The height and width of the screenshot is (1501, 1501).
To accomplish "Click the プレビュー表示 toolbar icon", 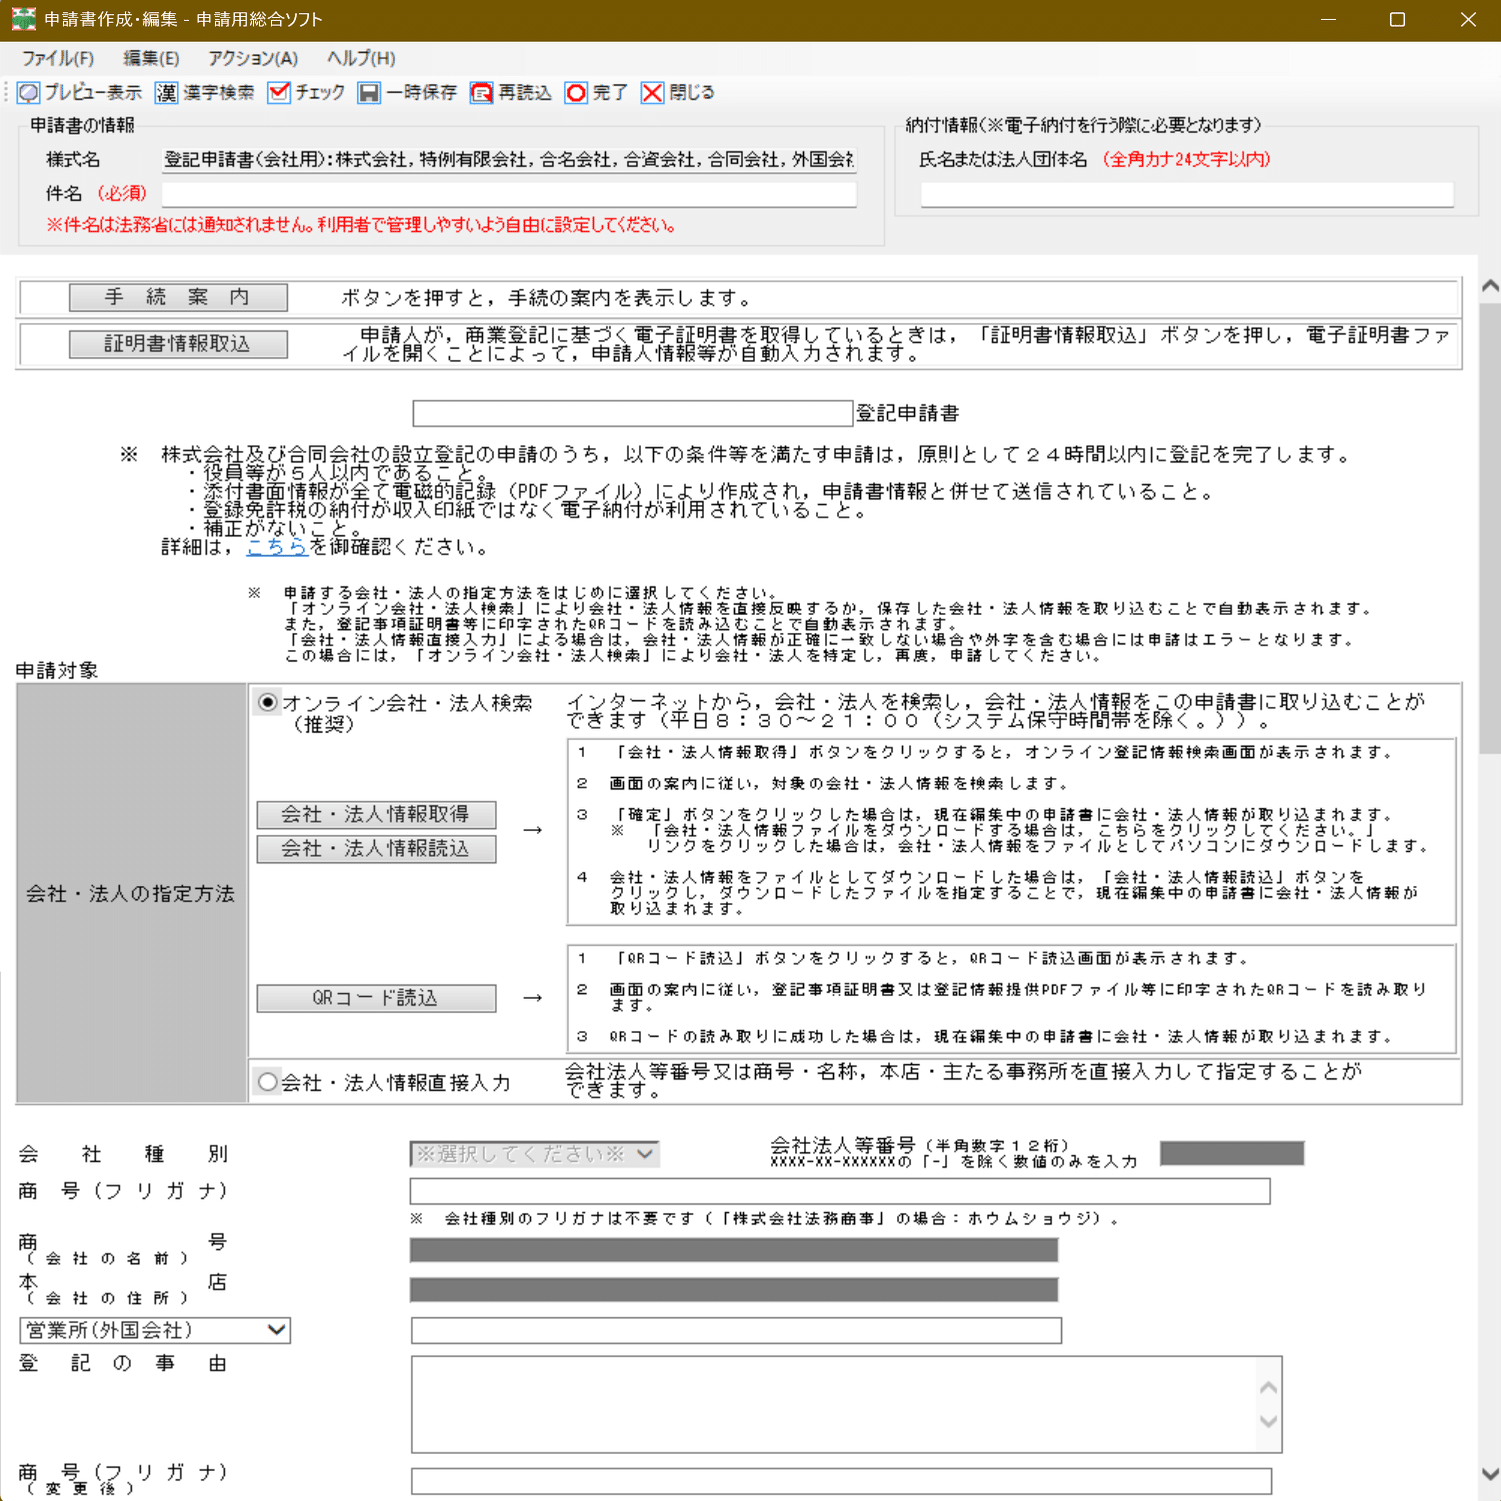I will click(28, 92).
